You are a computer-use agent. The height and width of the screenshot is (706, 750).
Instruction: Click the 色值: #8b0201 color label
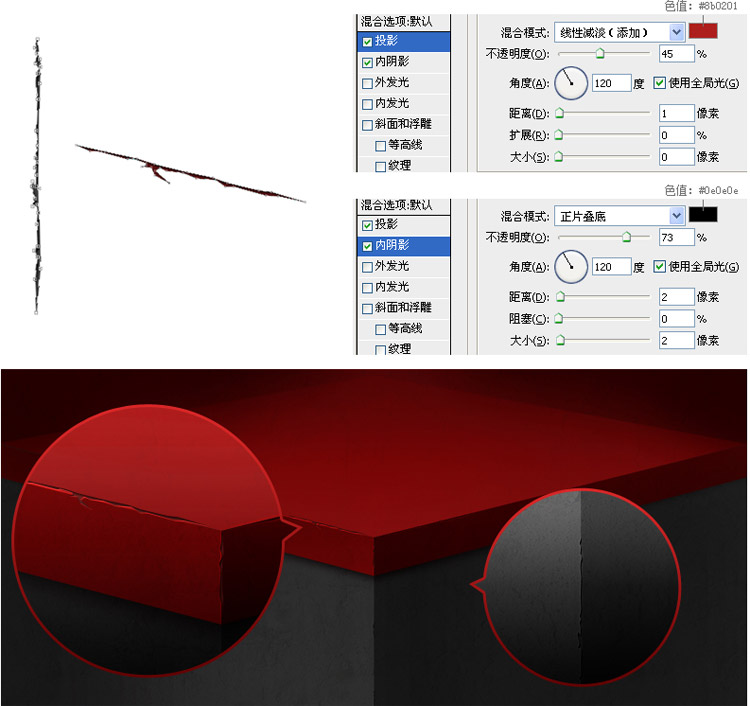tap(701, 6)
